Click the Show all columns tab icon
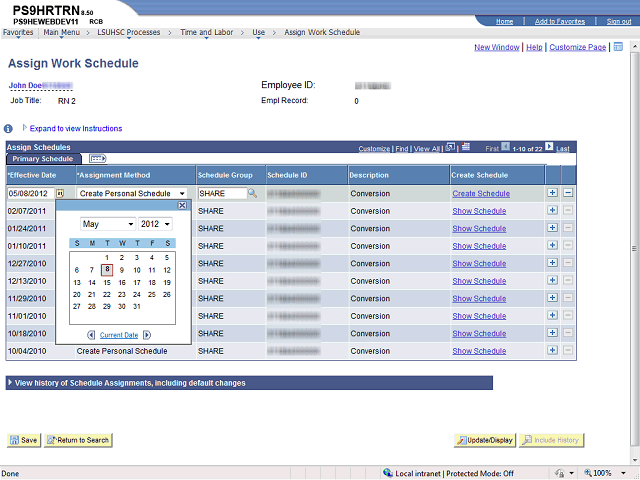This screenshot has height=480, width=640. (98, 159)
